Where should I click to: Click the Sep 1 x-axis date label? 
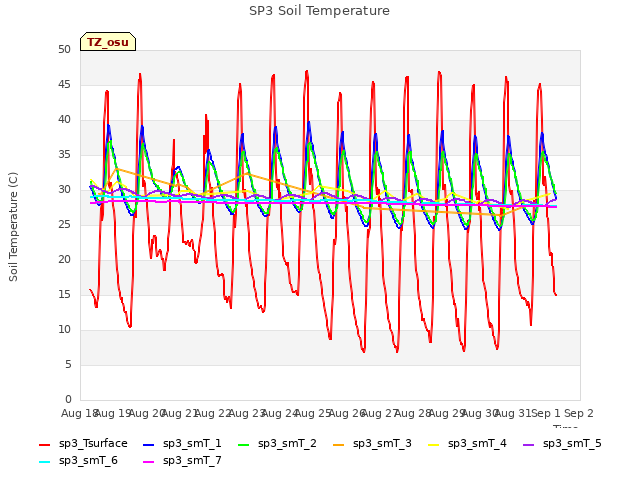[x=546, y=413]
